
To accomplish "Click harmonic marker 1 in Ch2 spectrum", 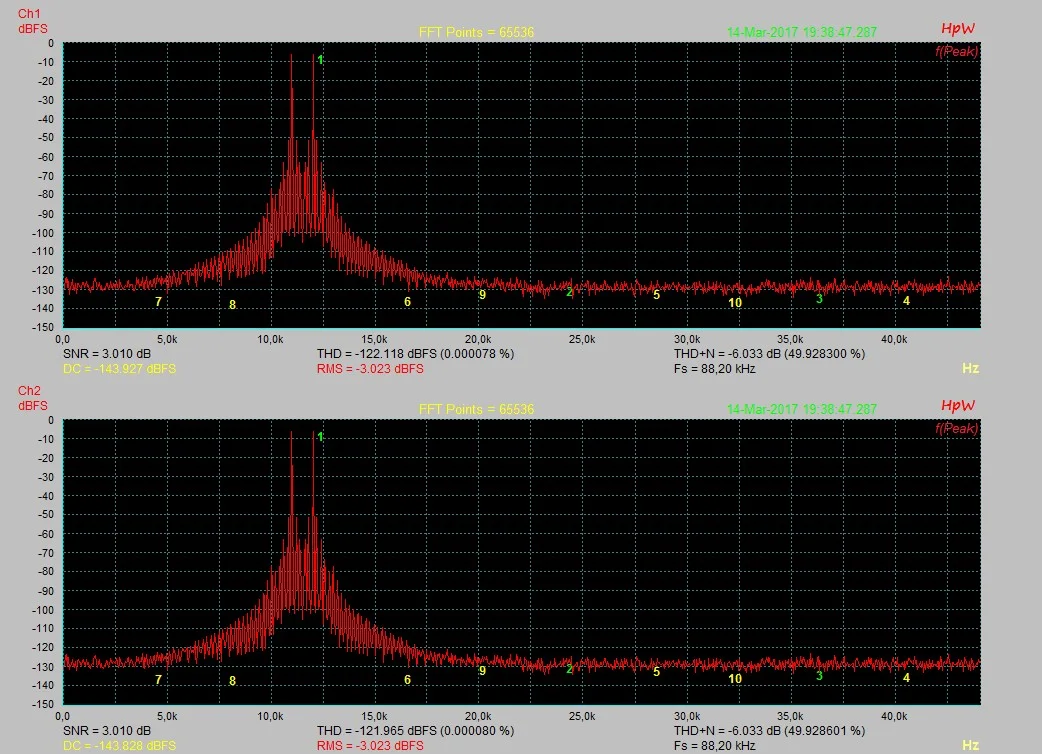I will [x=320, y=436].
